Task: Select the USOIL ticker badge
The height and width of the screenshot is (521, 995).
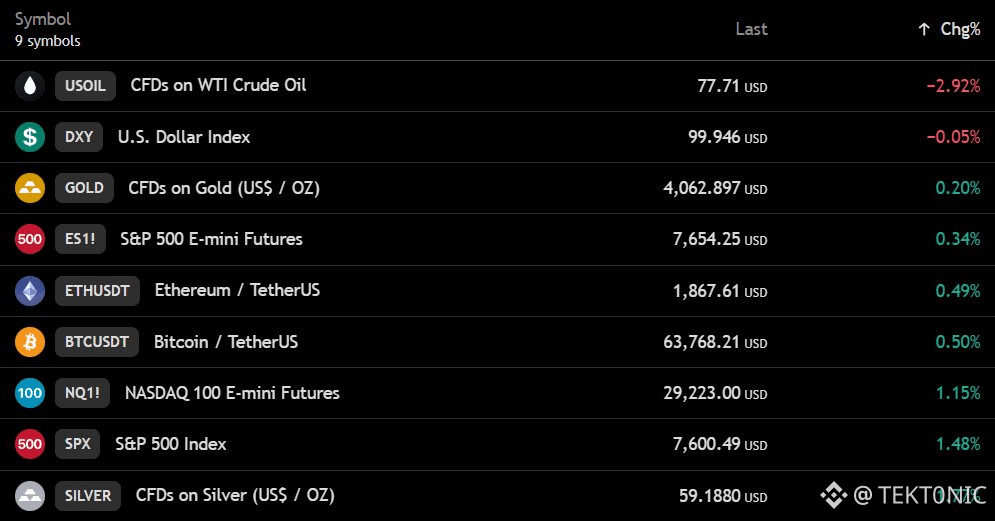Action: (x=85, y=86)
